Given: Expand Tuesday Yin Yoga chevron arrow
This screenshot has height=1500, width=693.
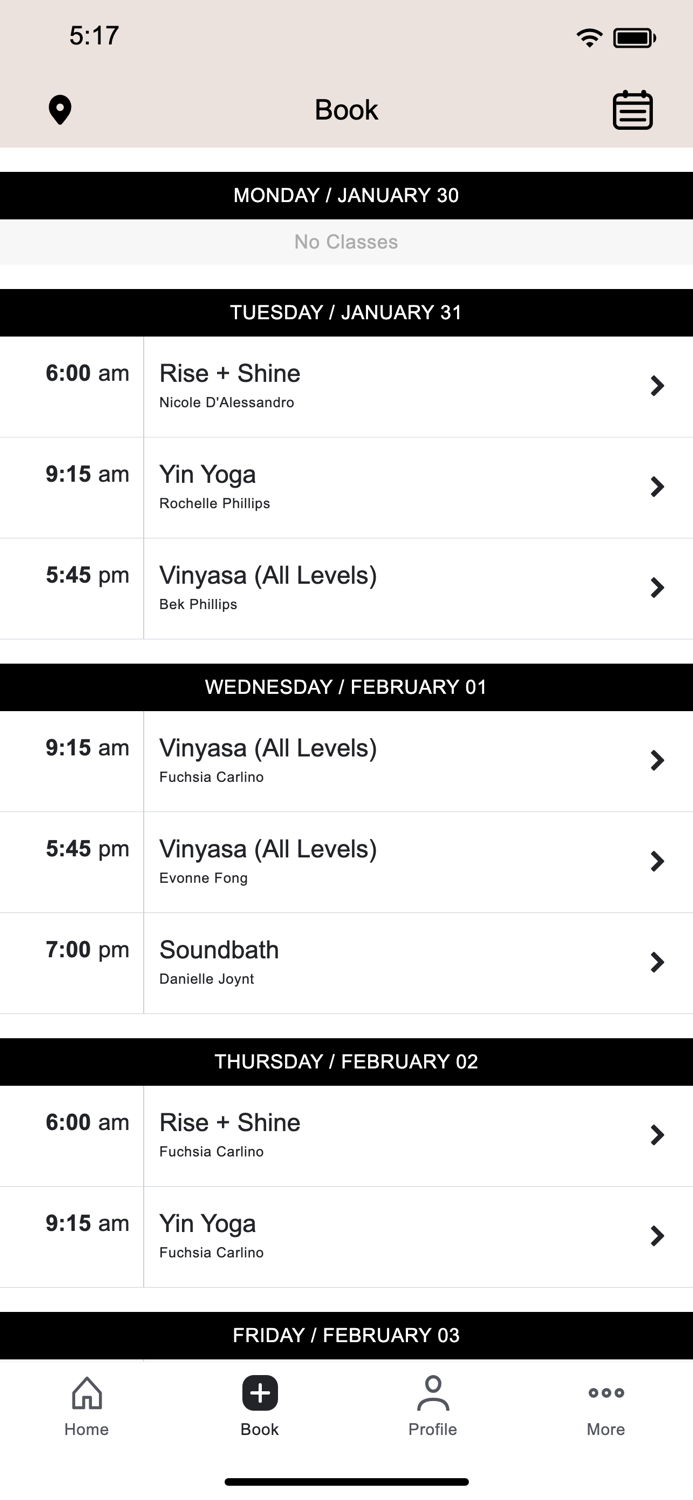Looking at the screenshot, I should pyautogui.click(x=657, y=487).
